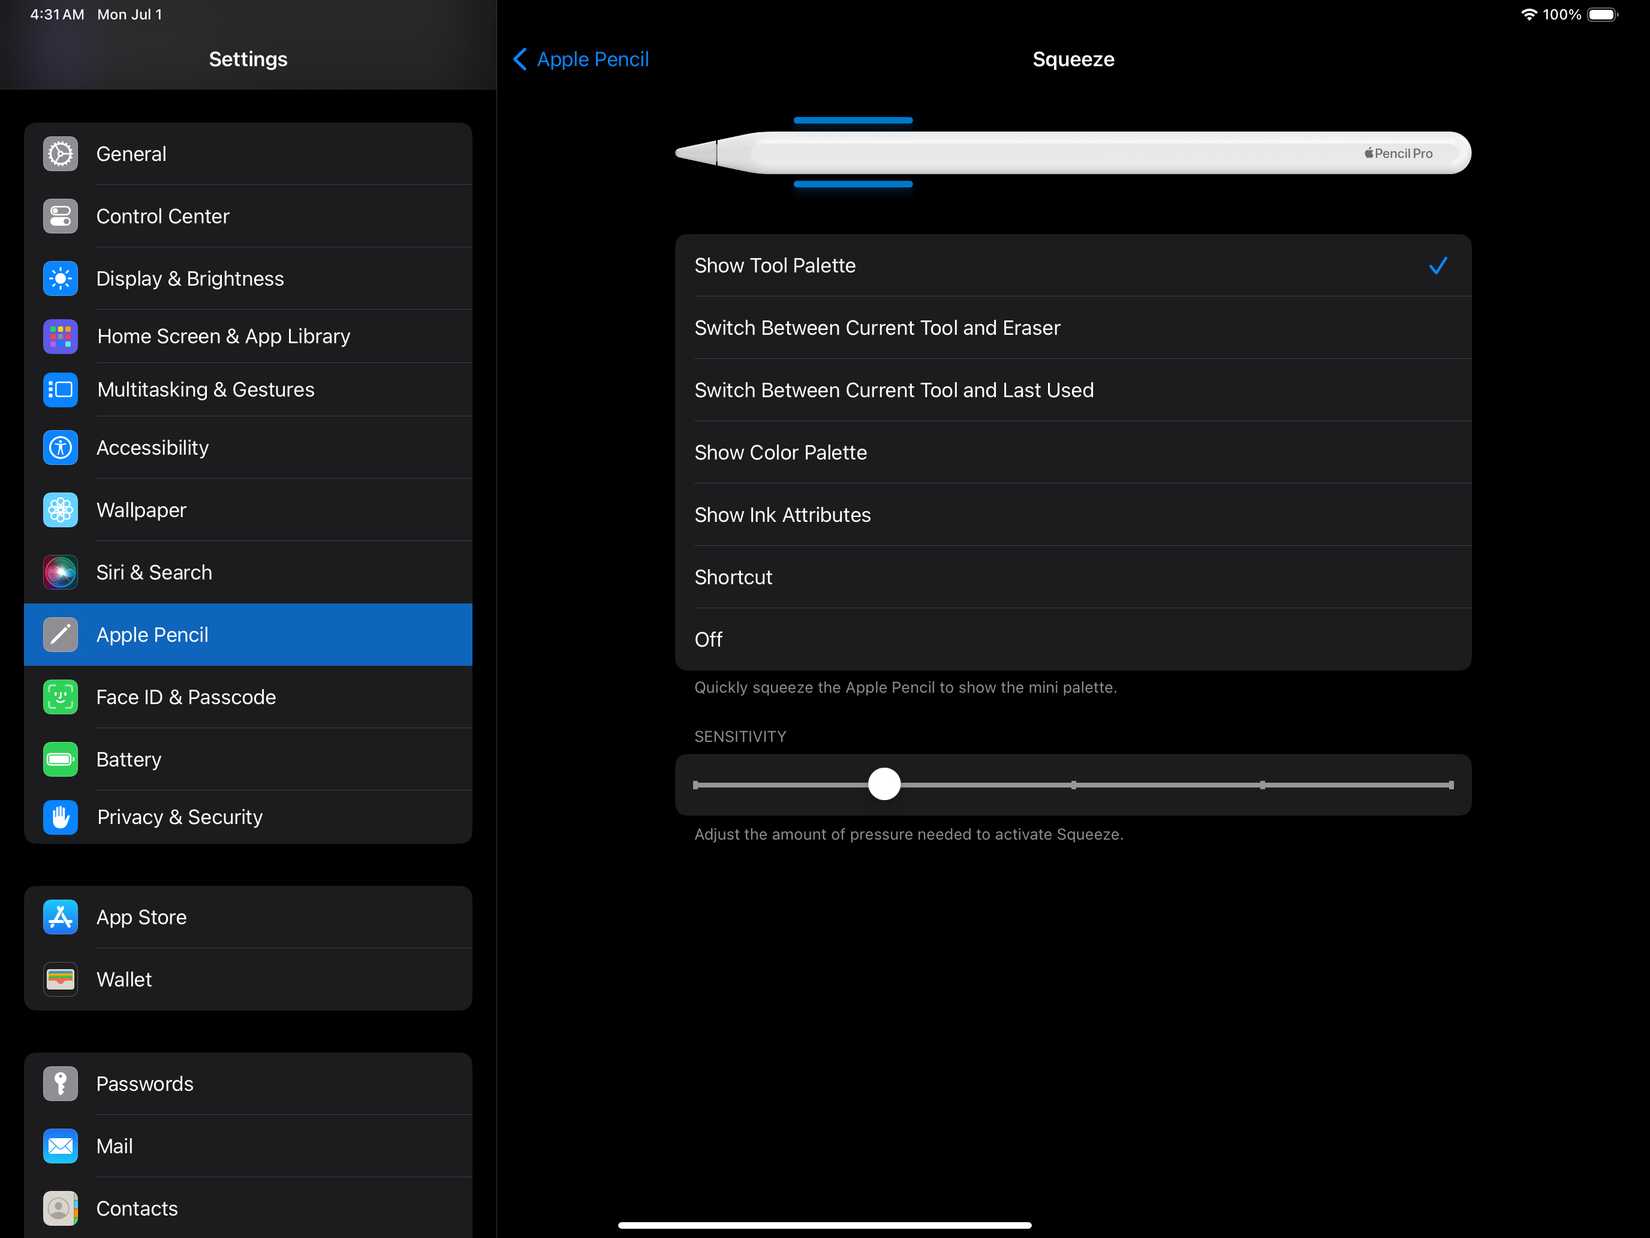1650x1238 pixels.
Task: Open Siri & Search settings
Action: pos(248,572)
